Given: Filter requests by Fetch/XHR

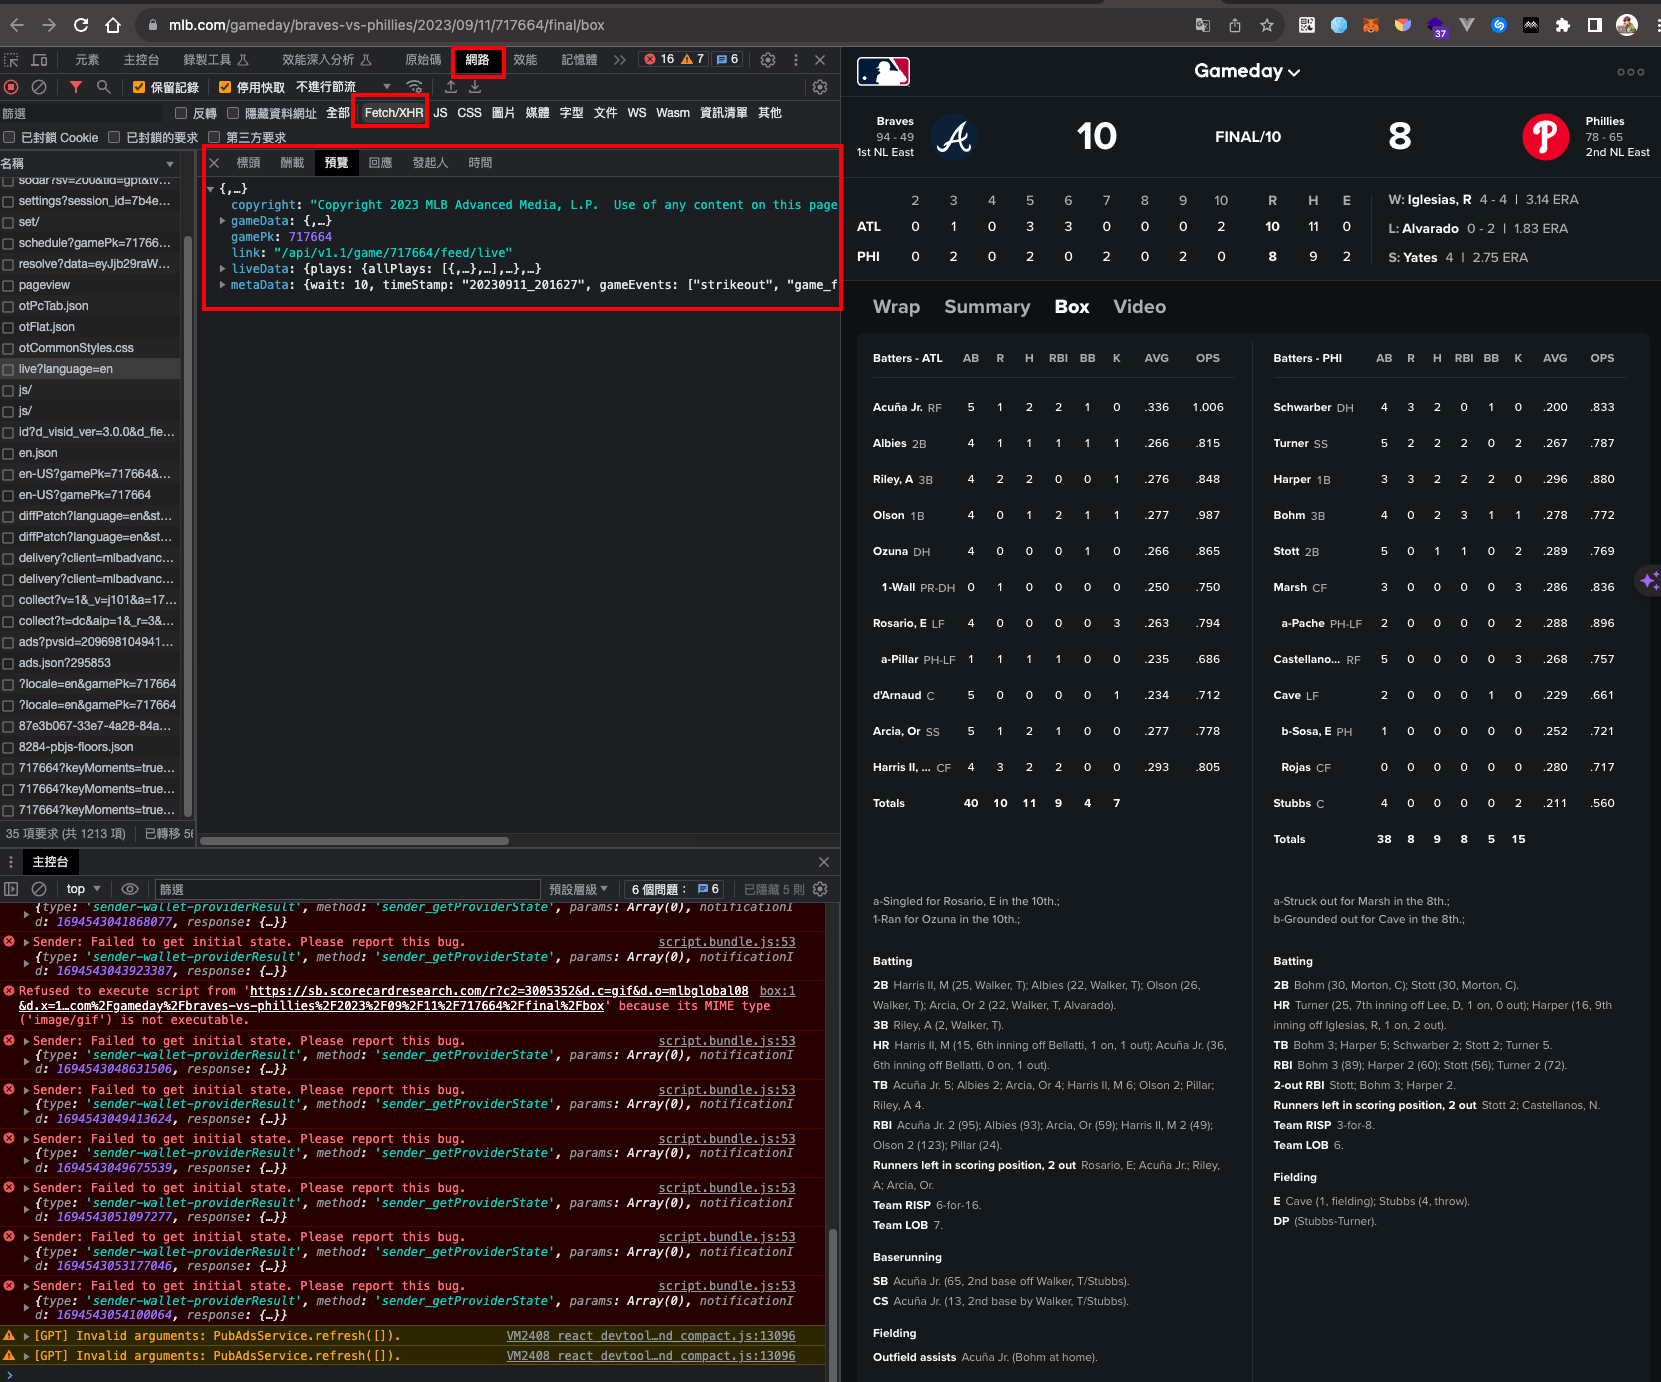Looking at the screenshot, I should pyautogui.click(x=394, y=113).
